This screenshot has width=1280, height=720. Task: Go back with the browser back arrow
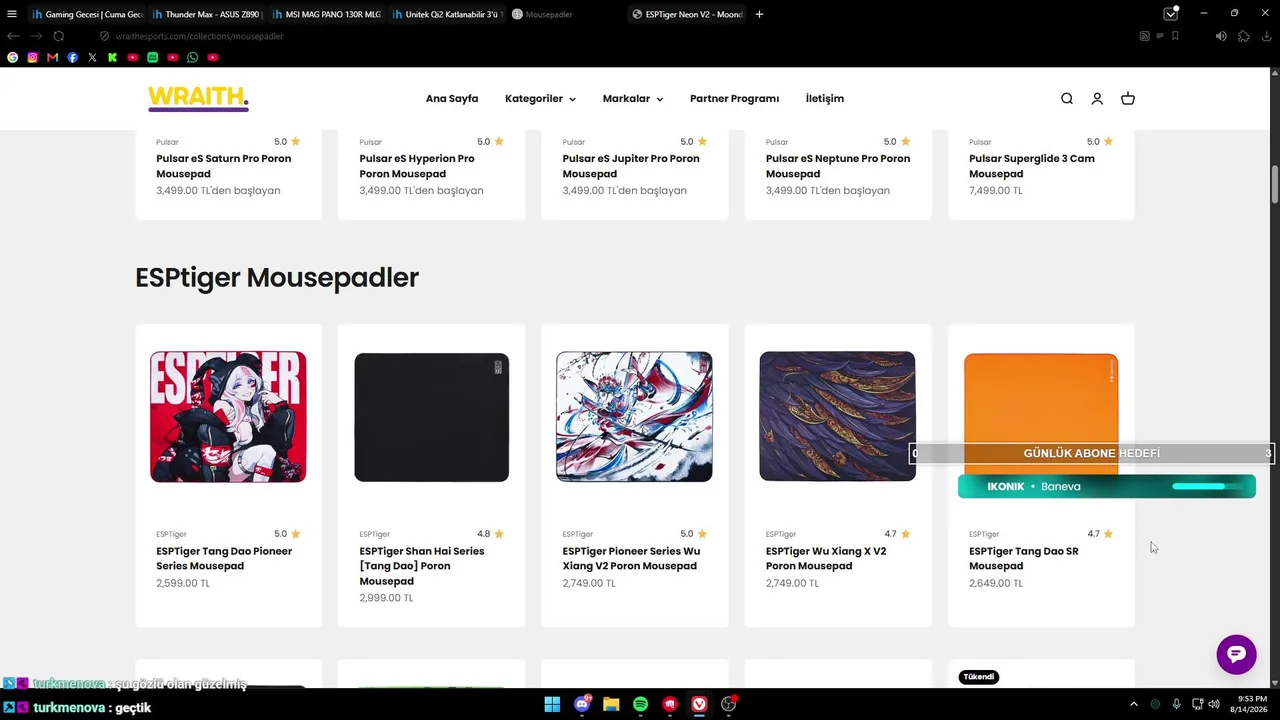tap(13, 36)
